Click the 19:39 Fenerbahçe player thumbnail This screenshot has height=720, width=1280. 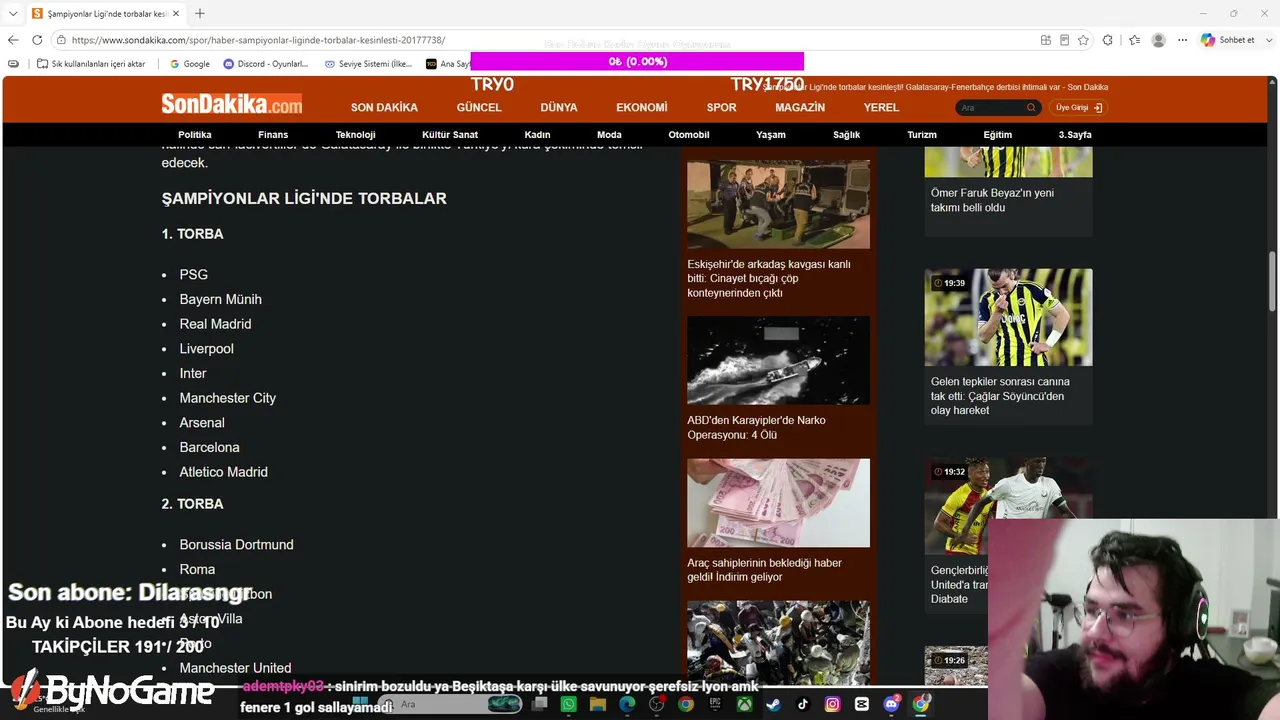[1008, 317]
